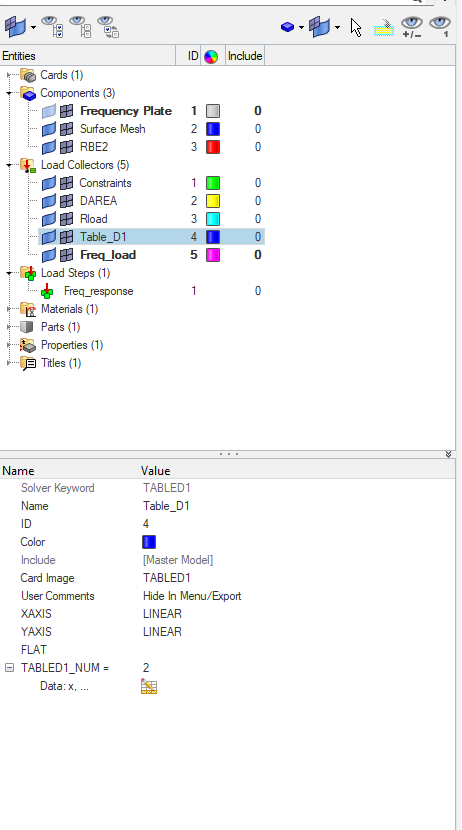
Task: Click the yellow DAREA color swatch
Action: point(213,201)
